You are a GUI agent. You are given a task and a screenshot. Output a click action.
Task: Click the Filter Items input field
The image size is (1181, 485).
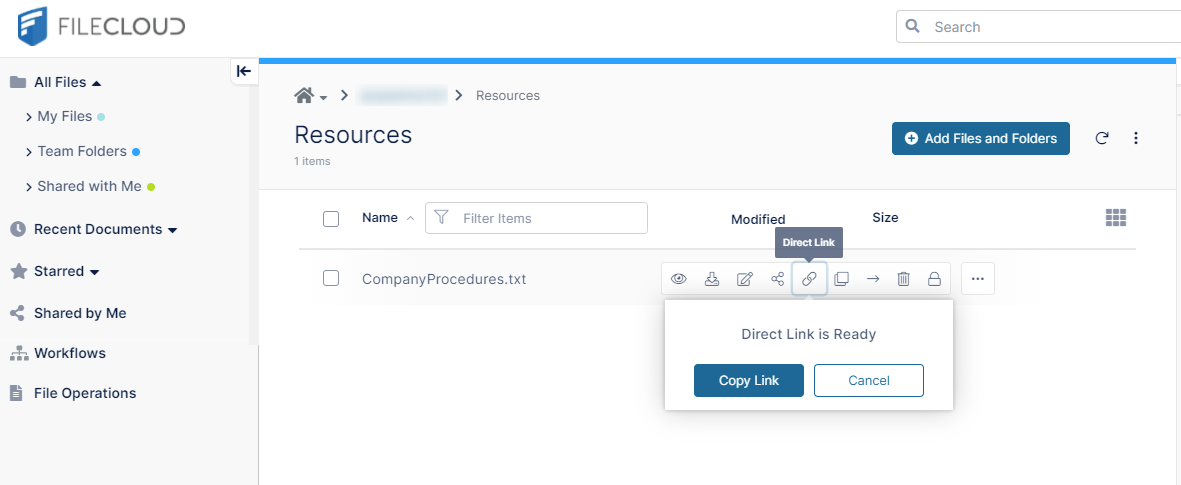(548, 218)
